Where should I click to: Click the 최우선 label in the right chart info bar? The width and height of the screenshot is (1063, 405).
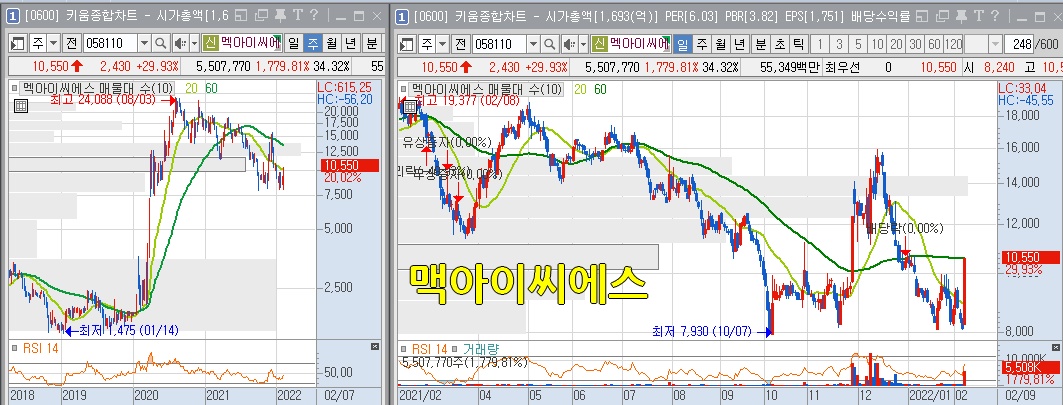842,67
